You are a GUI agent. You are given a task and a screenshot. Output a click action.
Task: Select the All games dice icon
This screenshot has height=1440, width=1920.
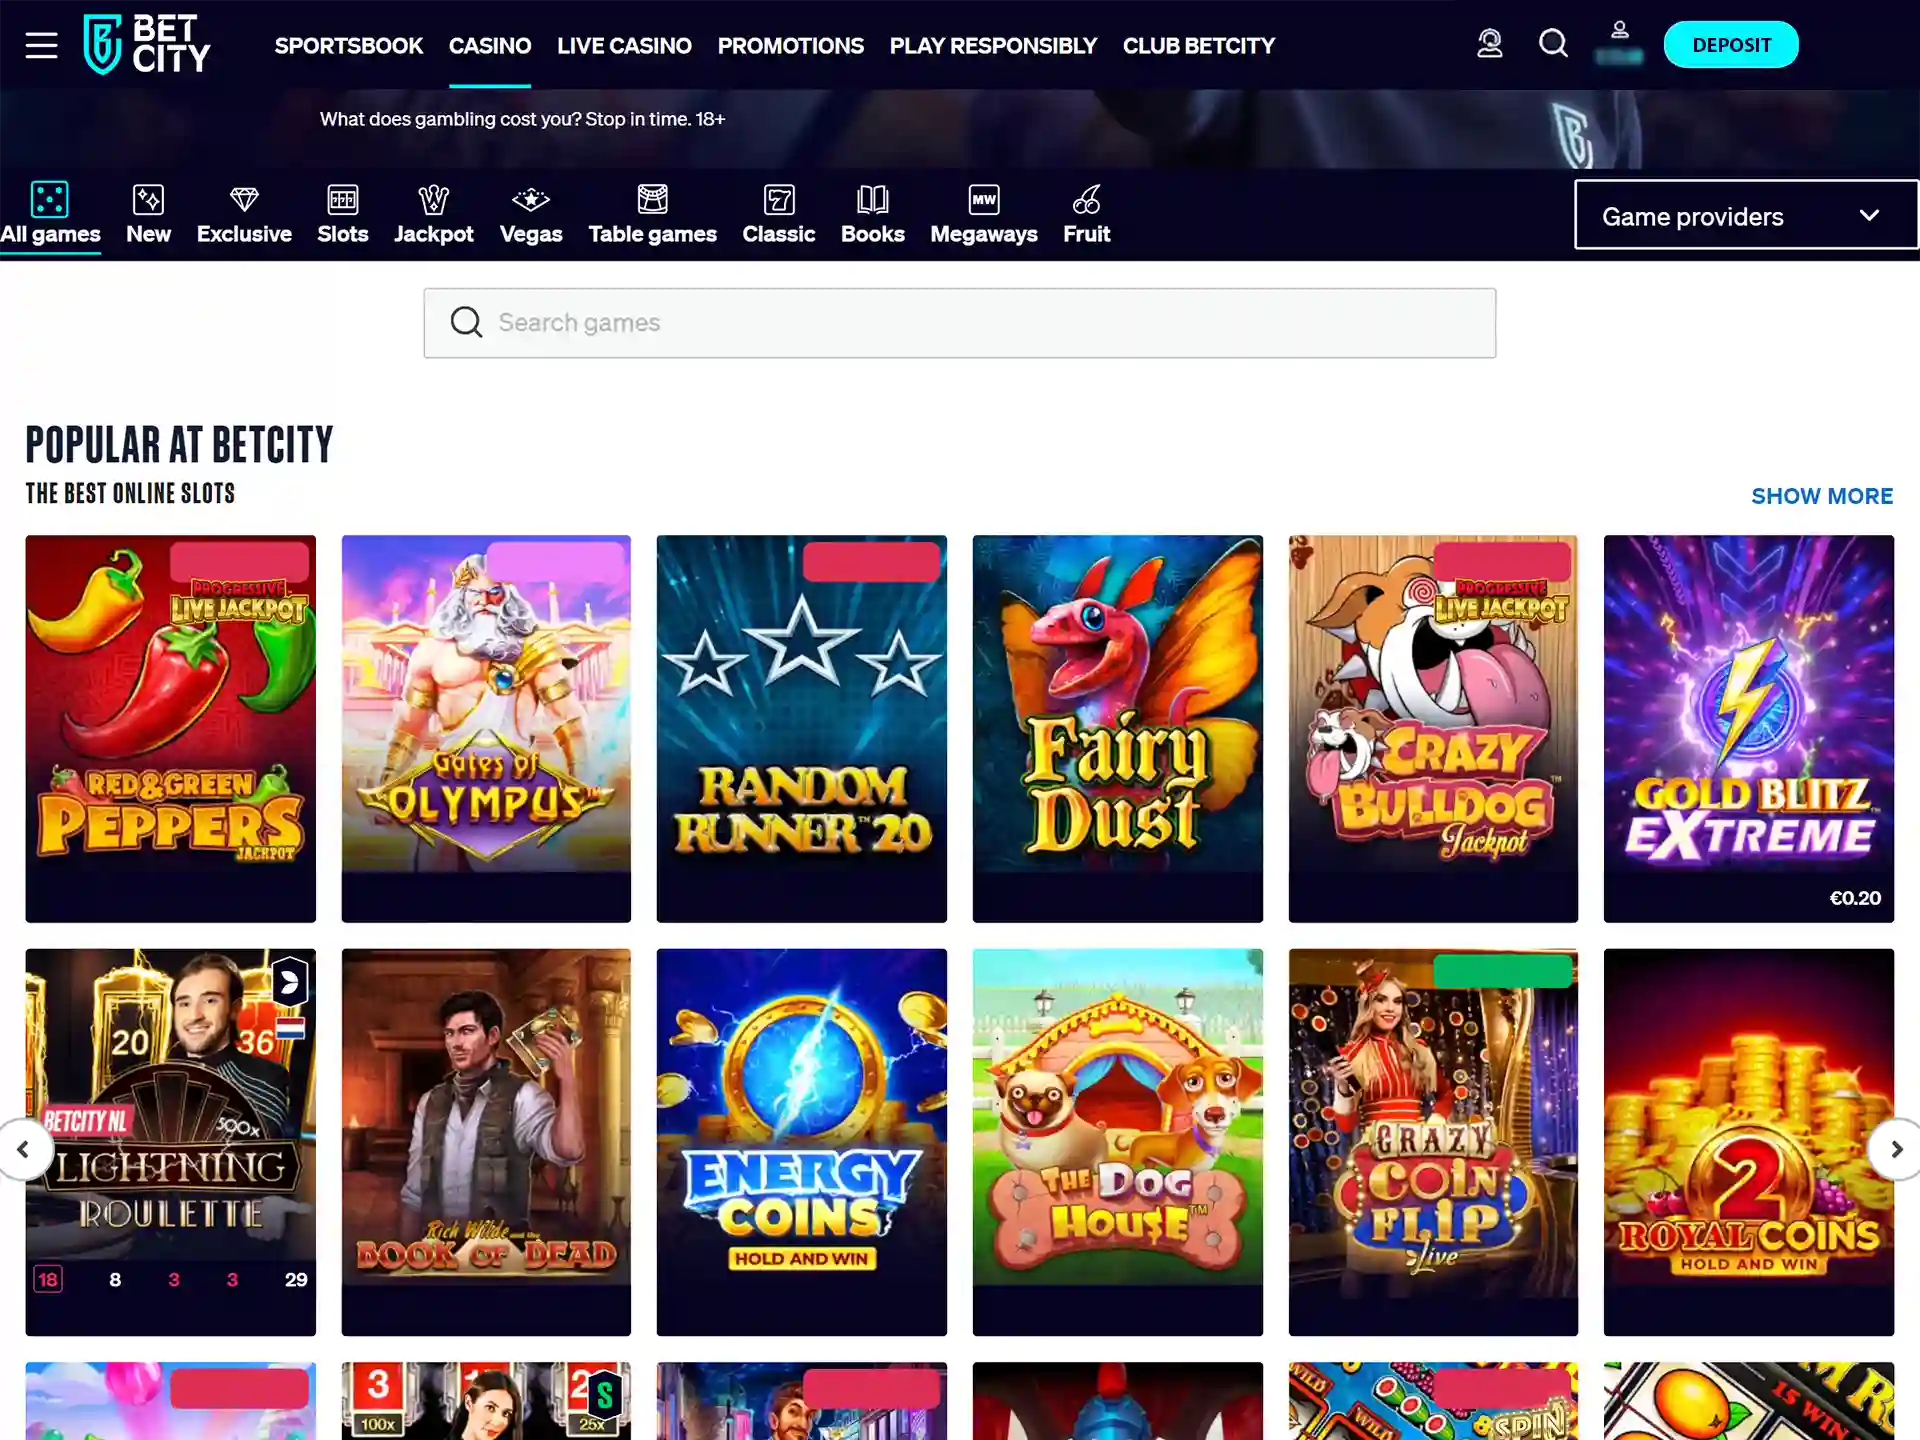51,199
